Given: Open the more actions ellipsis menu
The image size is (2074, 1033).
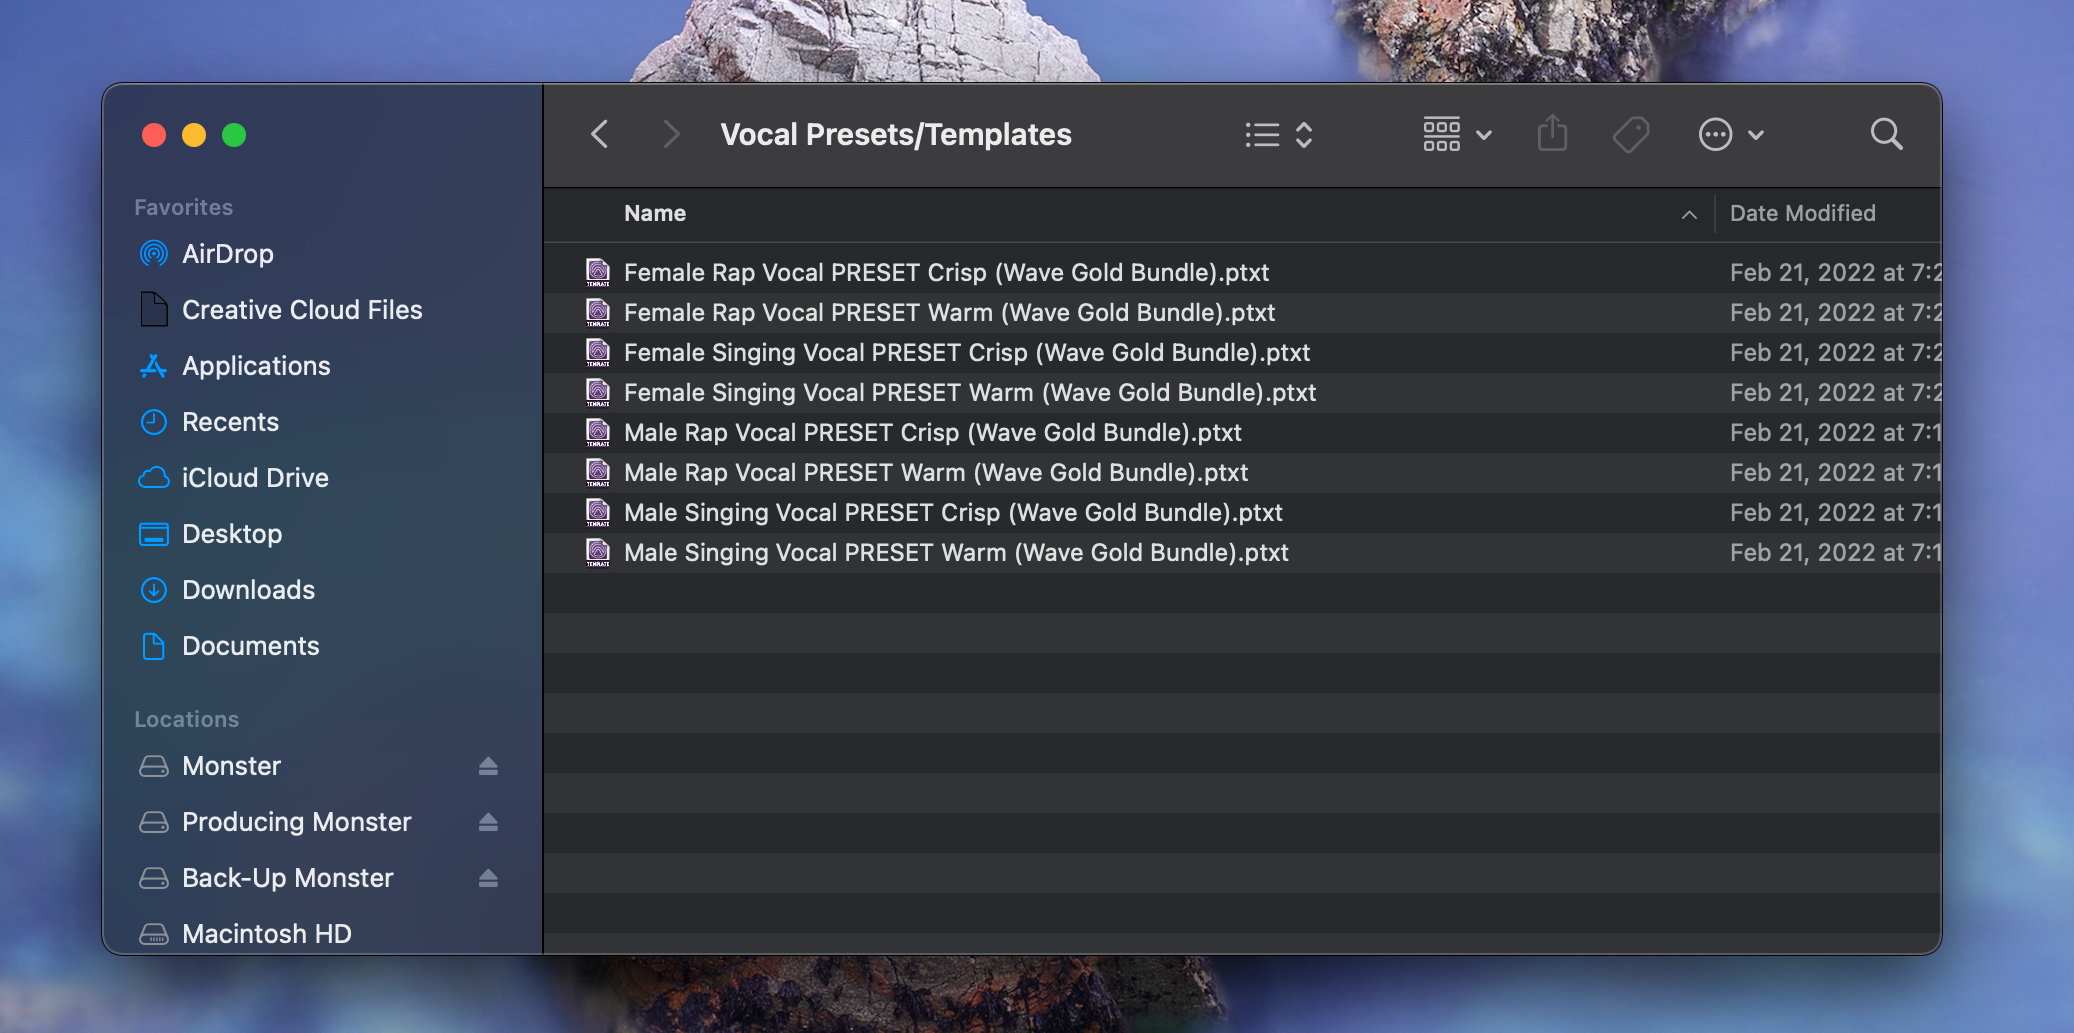Looking at the screenshot, I should pyautogui.click(x=1730, y=134).
